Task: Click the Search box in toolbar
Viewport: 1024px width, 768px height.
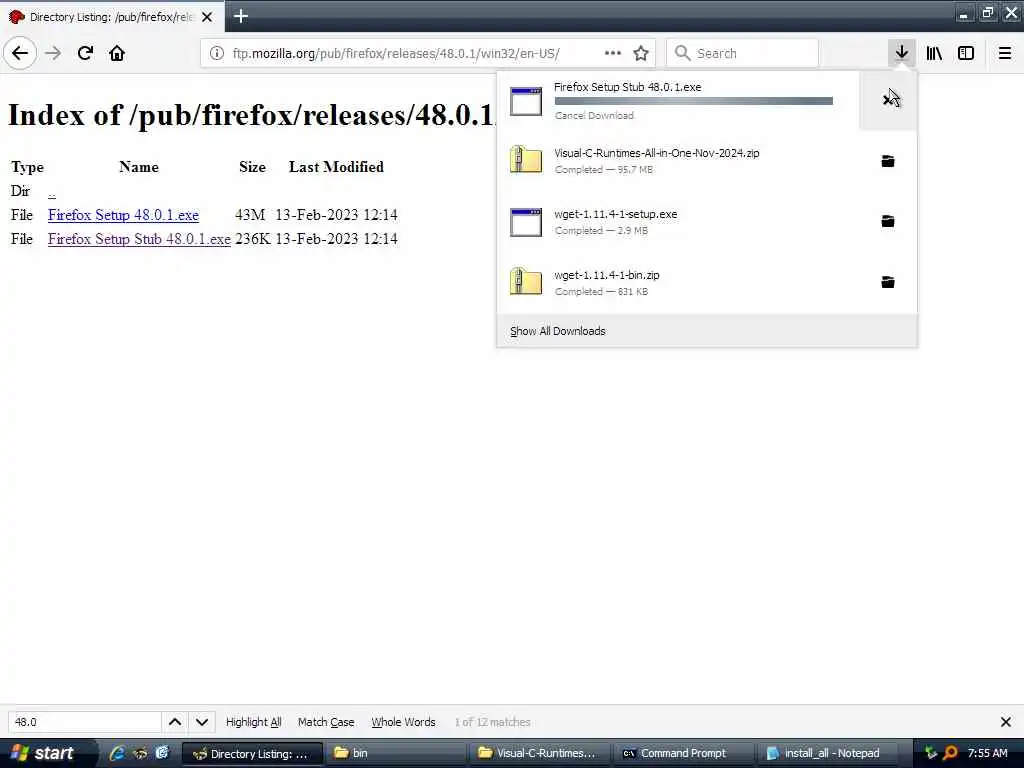Action: tap(742, 53)
